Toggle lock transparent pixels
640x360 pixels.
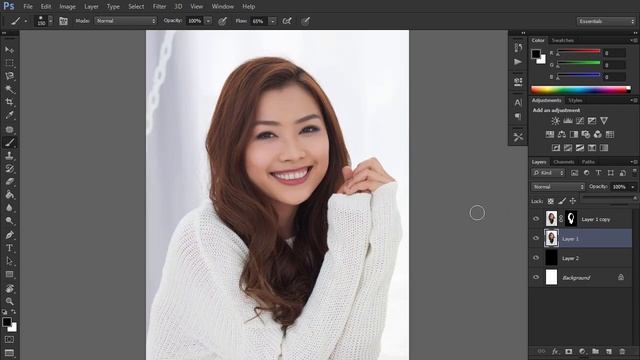pyautogui.click(x=551, y=201)
